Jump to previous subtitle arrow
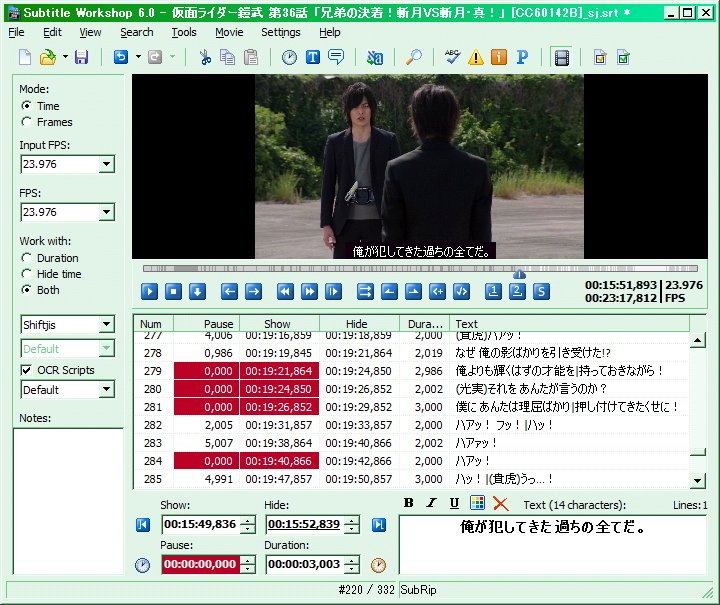Viewport: 720px width, 605px height. click(x=229, y=291)
